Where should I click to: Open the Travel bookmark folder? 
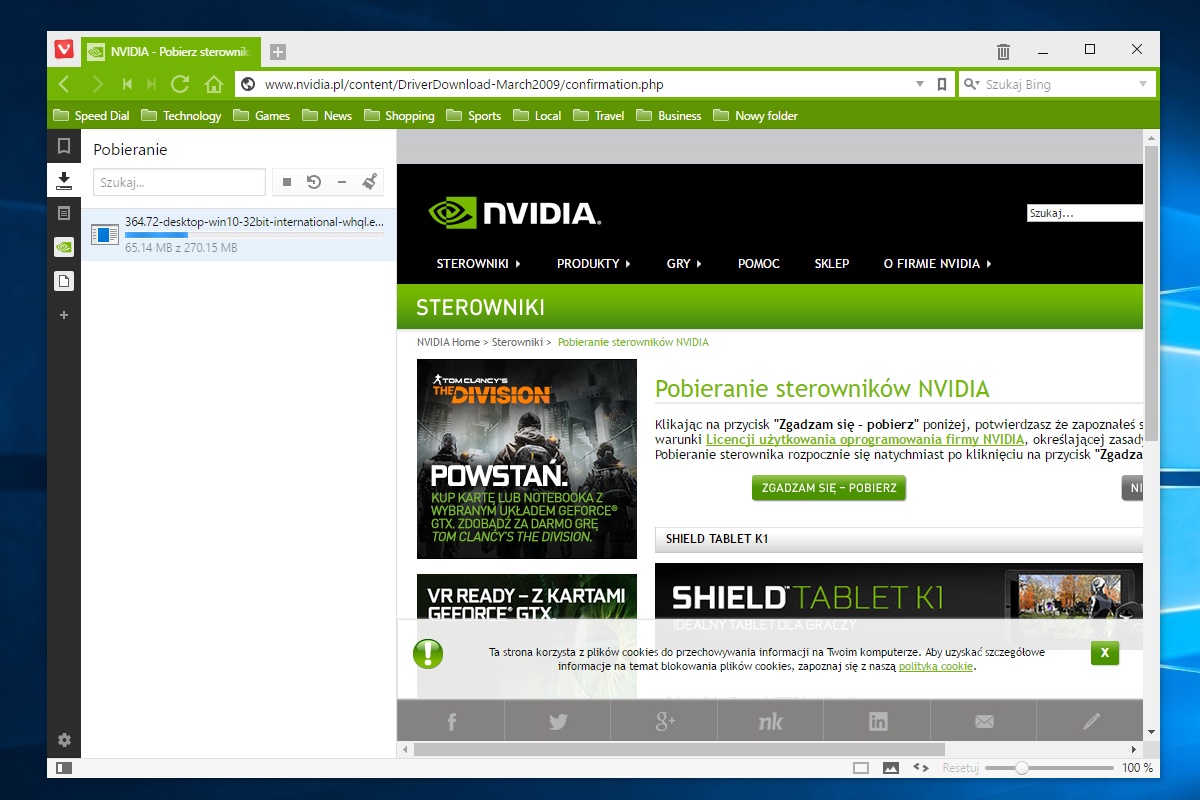coord(598,116)
